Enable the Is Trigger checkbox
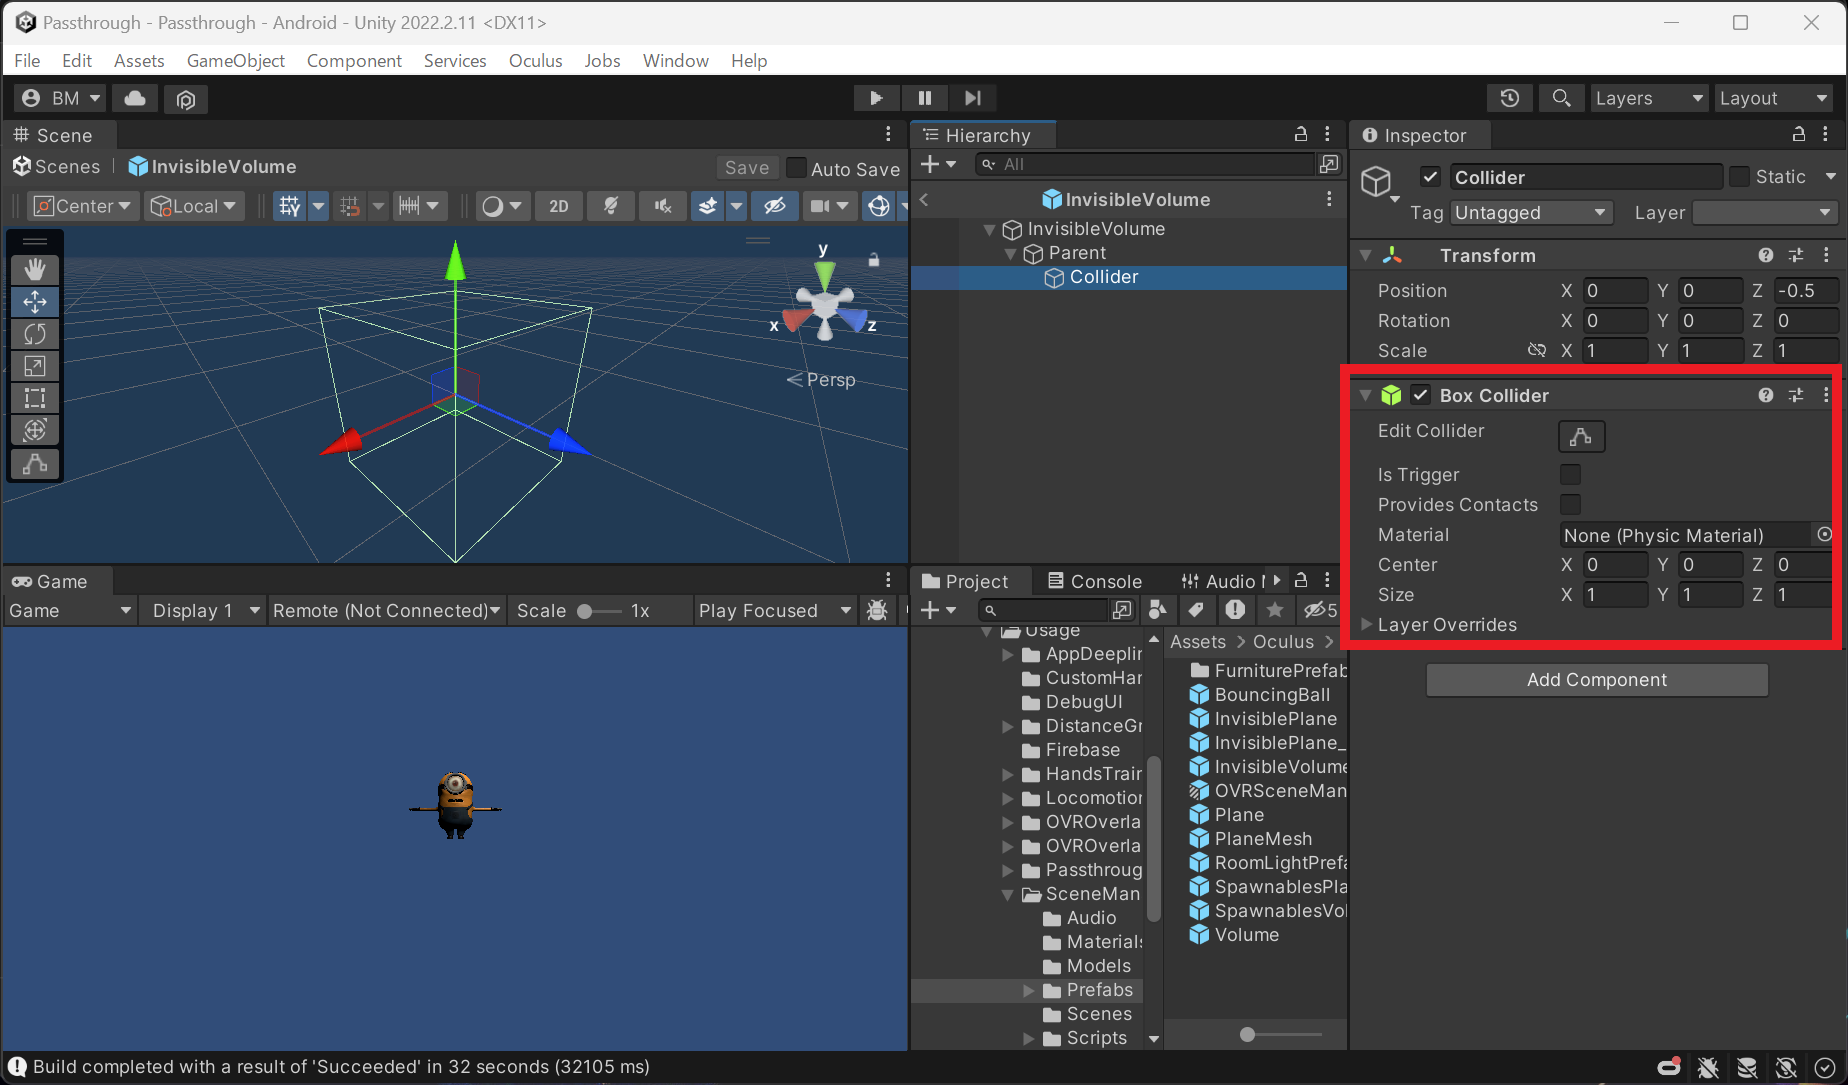The image size is (1848, 1085). (x=1570, y=474)
